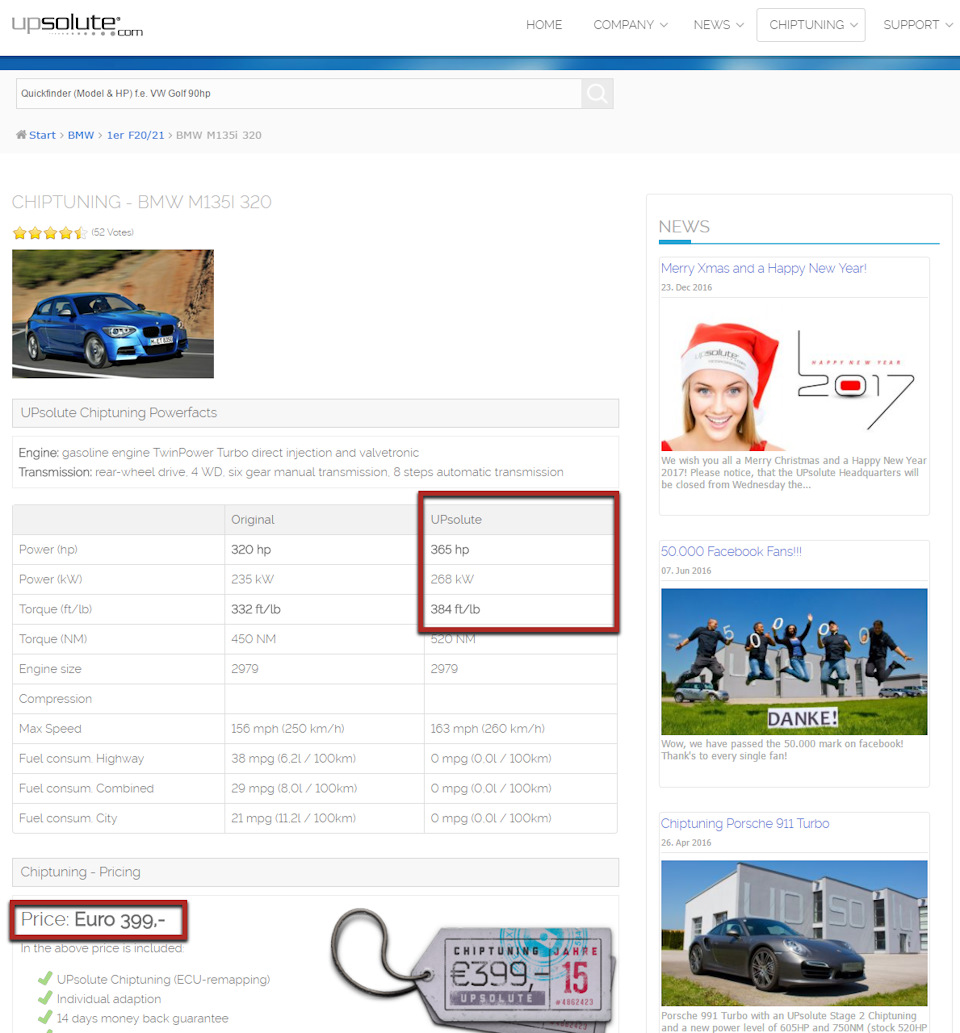
Task: Click the third rating star
Action: (50, 233)
